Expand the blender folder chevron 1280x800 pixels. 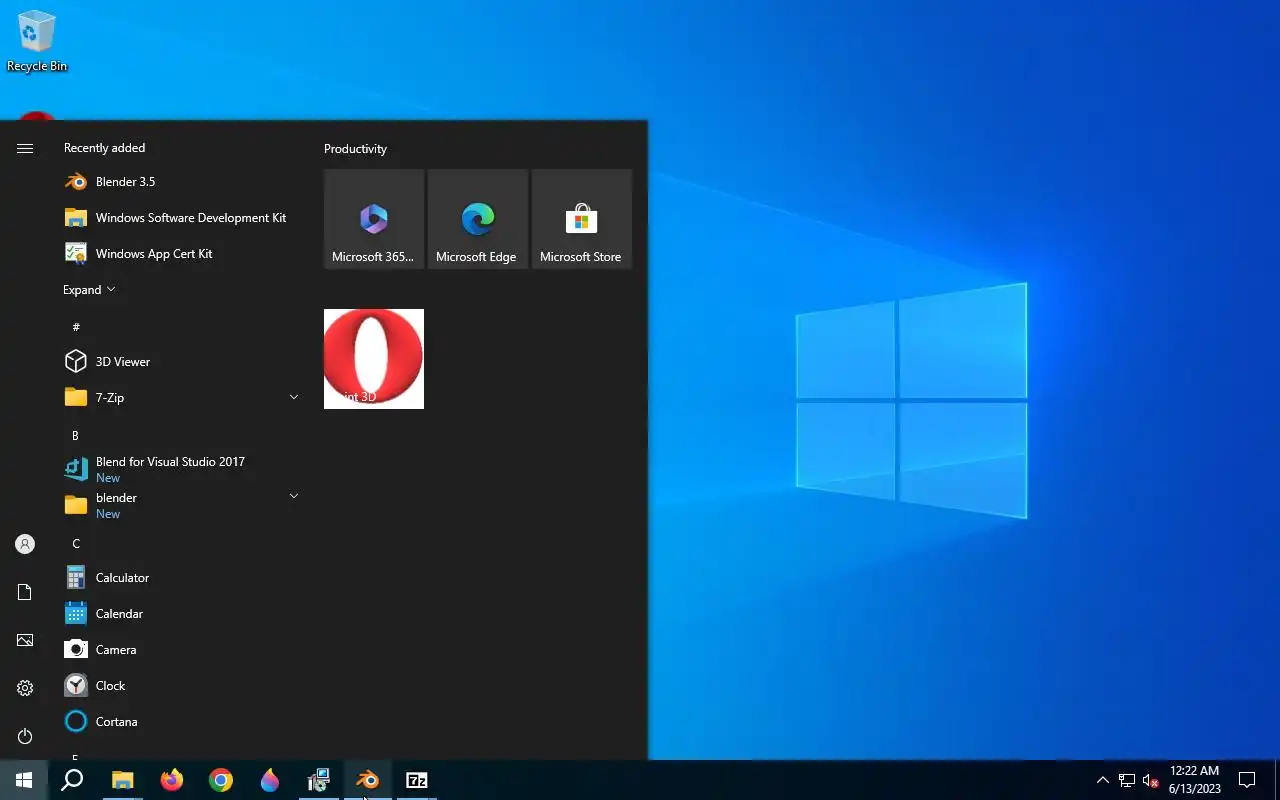(x=294, y=496)
